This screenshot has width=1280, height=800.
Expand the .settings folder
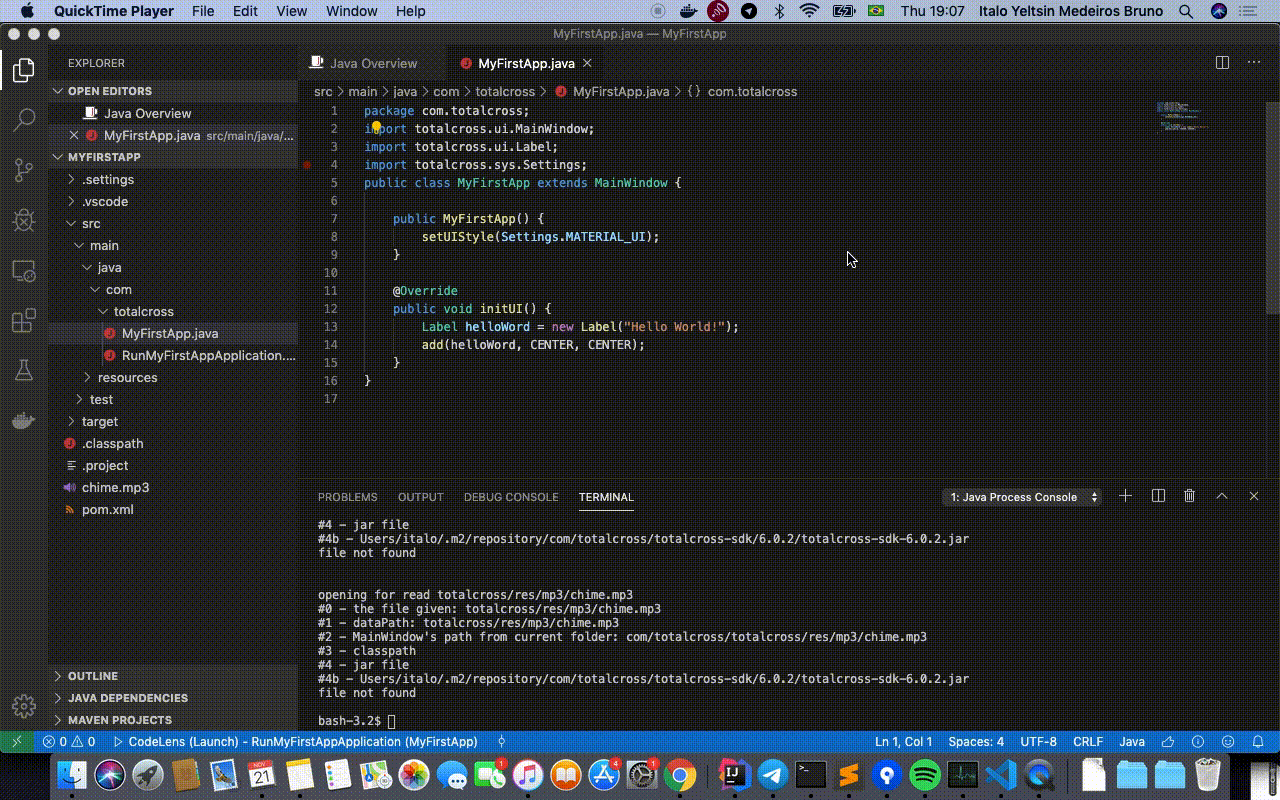[174, 179]
